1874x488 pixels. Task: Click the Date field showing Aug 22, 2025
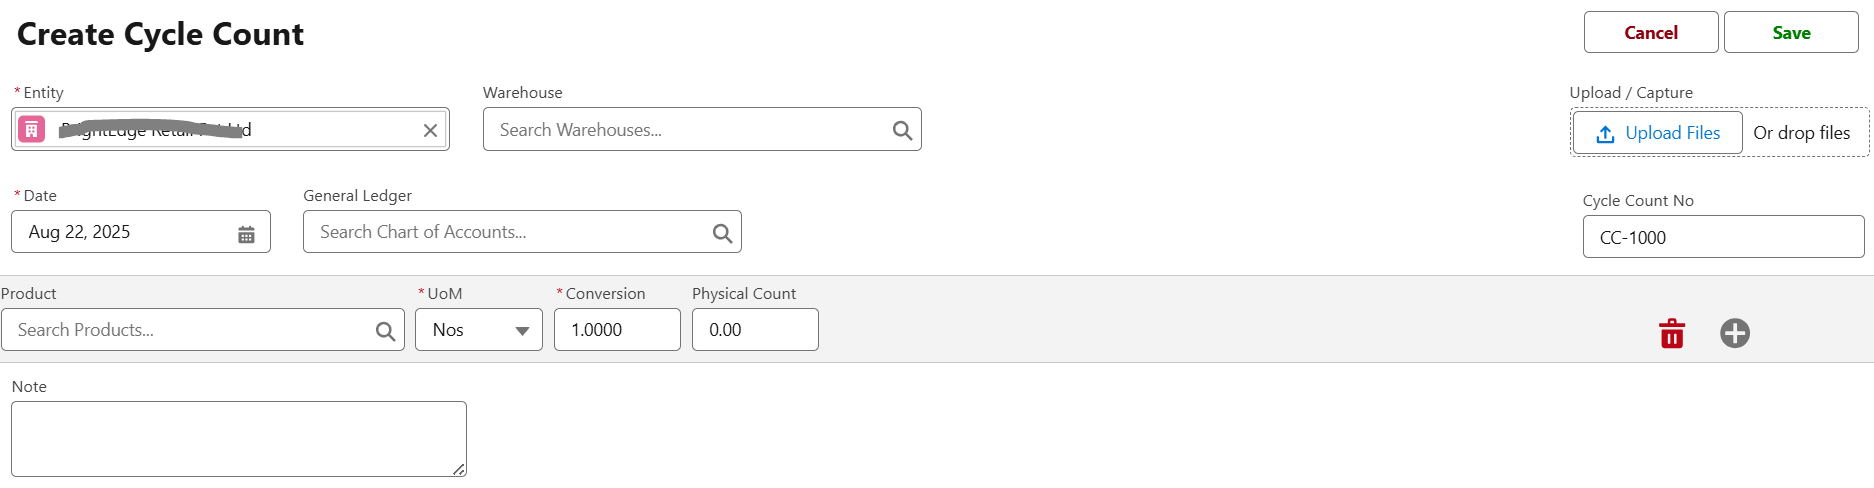point(125,232)
